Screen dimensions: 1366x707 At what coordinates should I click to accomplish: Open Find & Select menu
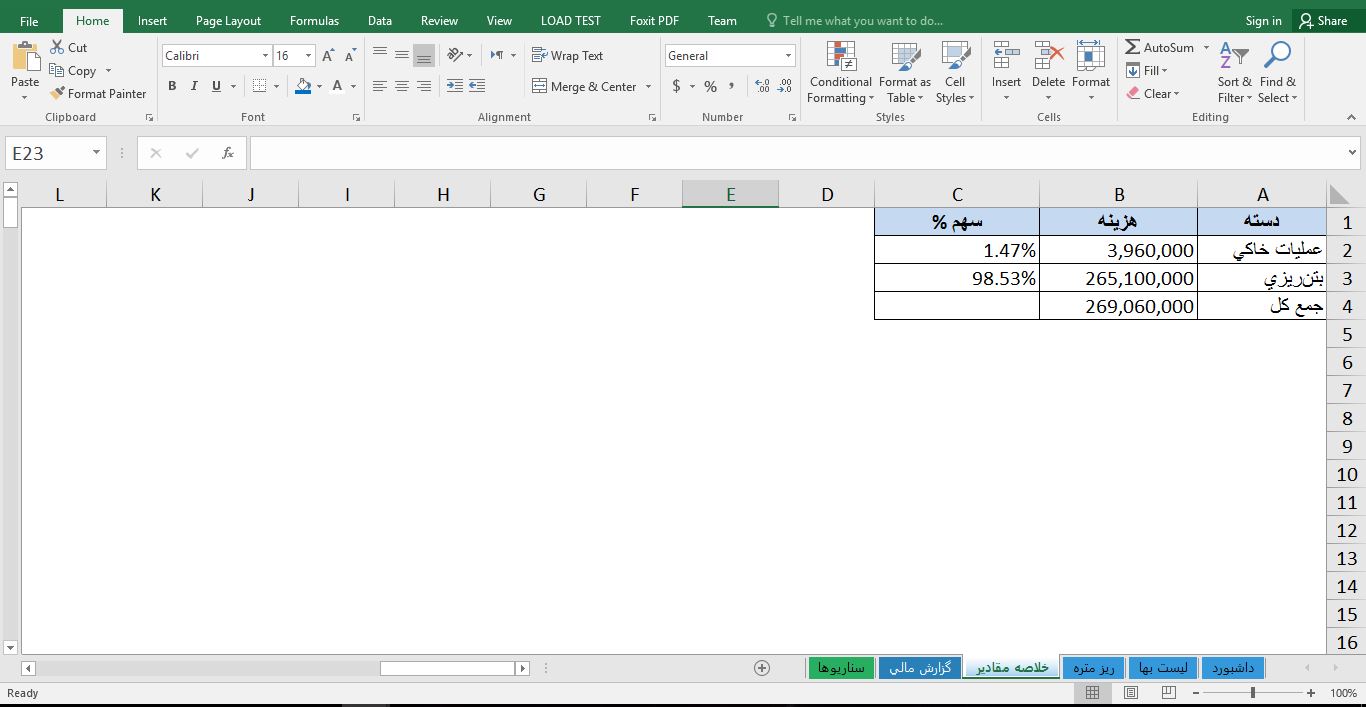[x=1277, y=73]
